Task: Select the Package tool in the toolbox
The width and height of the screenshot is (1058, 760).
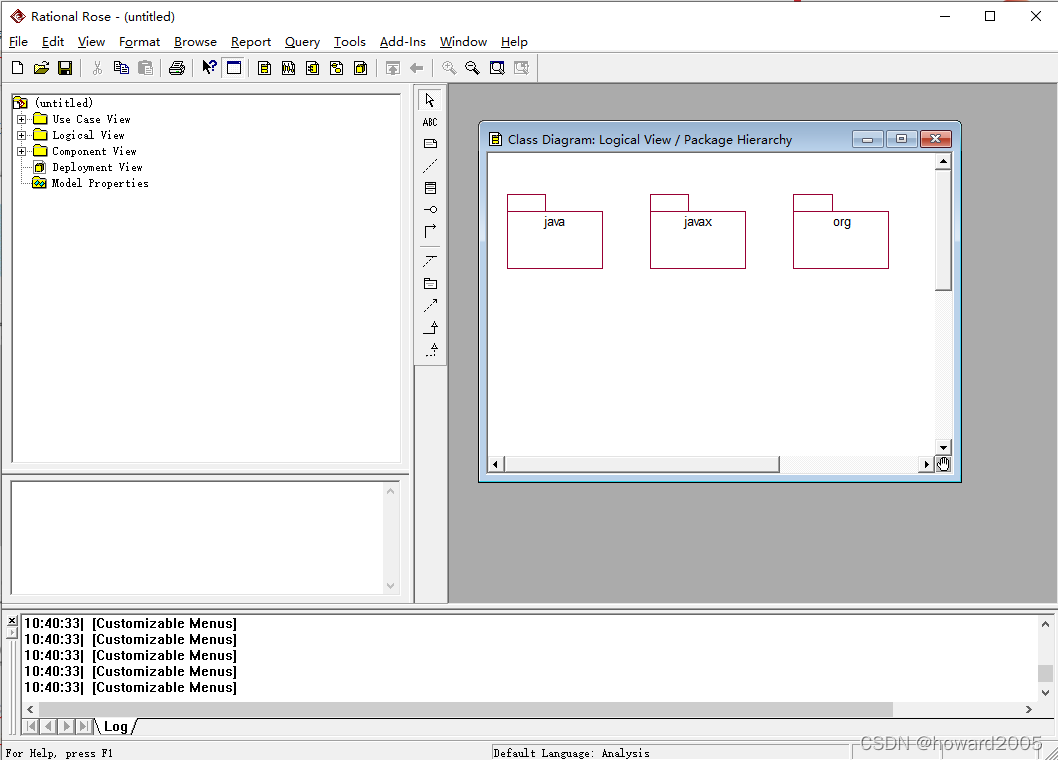Action: point(430,283)
